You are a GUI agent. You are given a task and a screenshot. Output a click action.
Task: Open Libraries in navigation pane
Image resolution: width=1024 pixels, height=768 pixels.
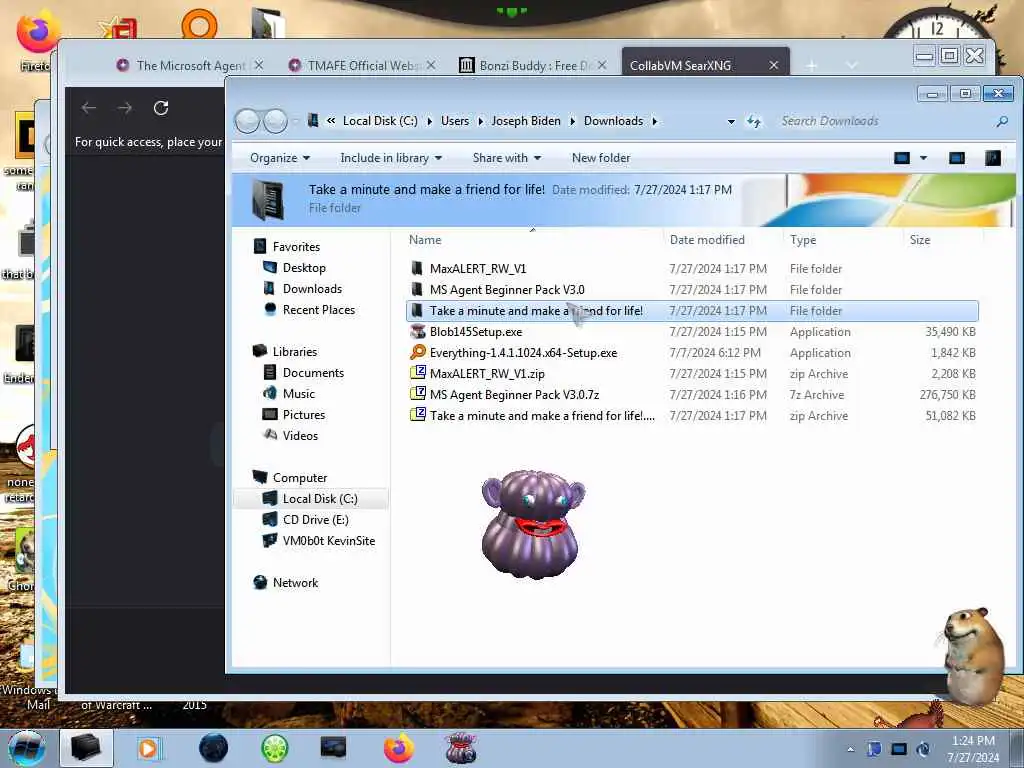click(x=295, y=351)
